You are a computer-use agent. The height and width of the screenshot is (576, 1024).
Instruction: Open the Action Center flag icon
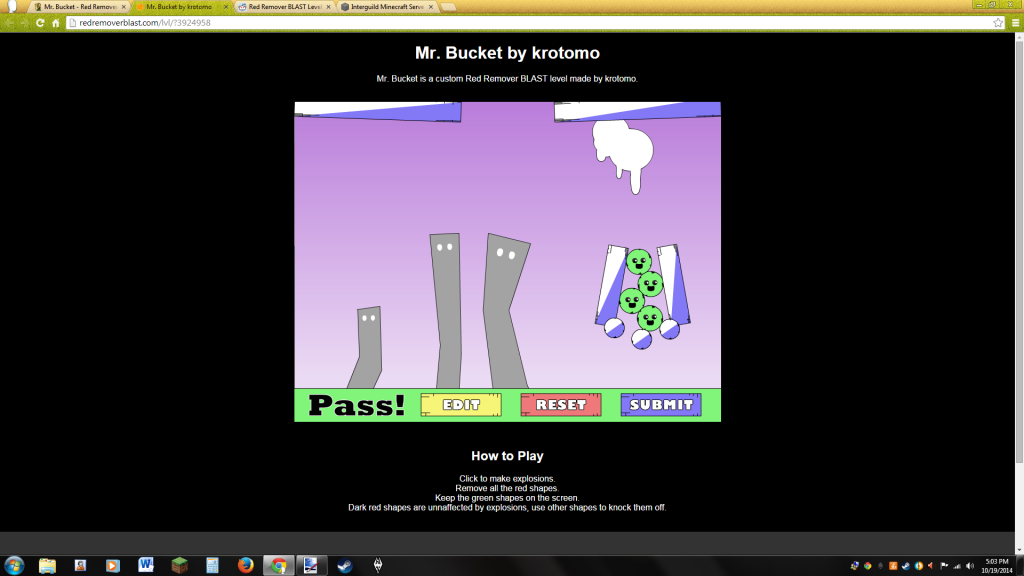pyautogui.click(x=944, y=566)
